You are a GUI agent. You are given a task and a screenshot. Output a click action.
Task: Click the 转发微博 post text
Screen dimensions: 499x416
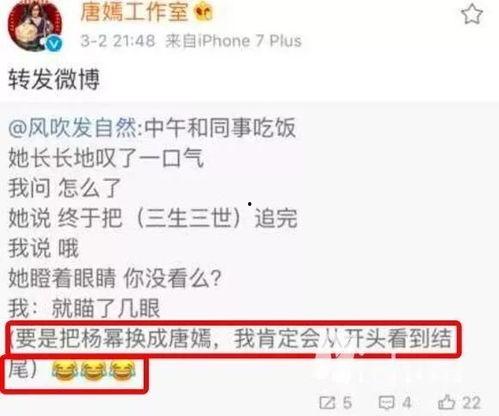coord(54,80)
